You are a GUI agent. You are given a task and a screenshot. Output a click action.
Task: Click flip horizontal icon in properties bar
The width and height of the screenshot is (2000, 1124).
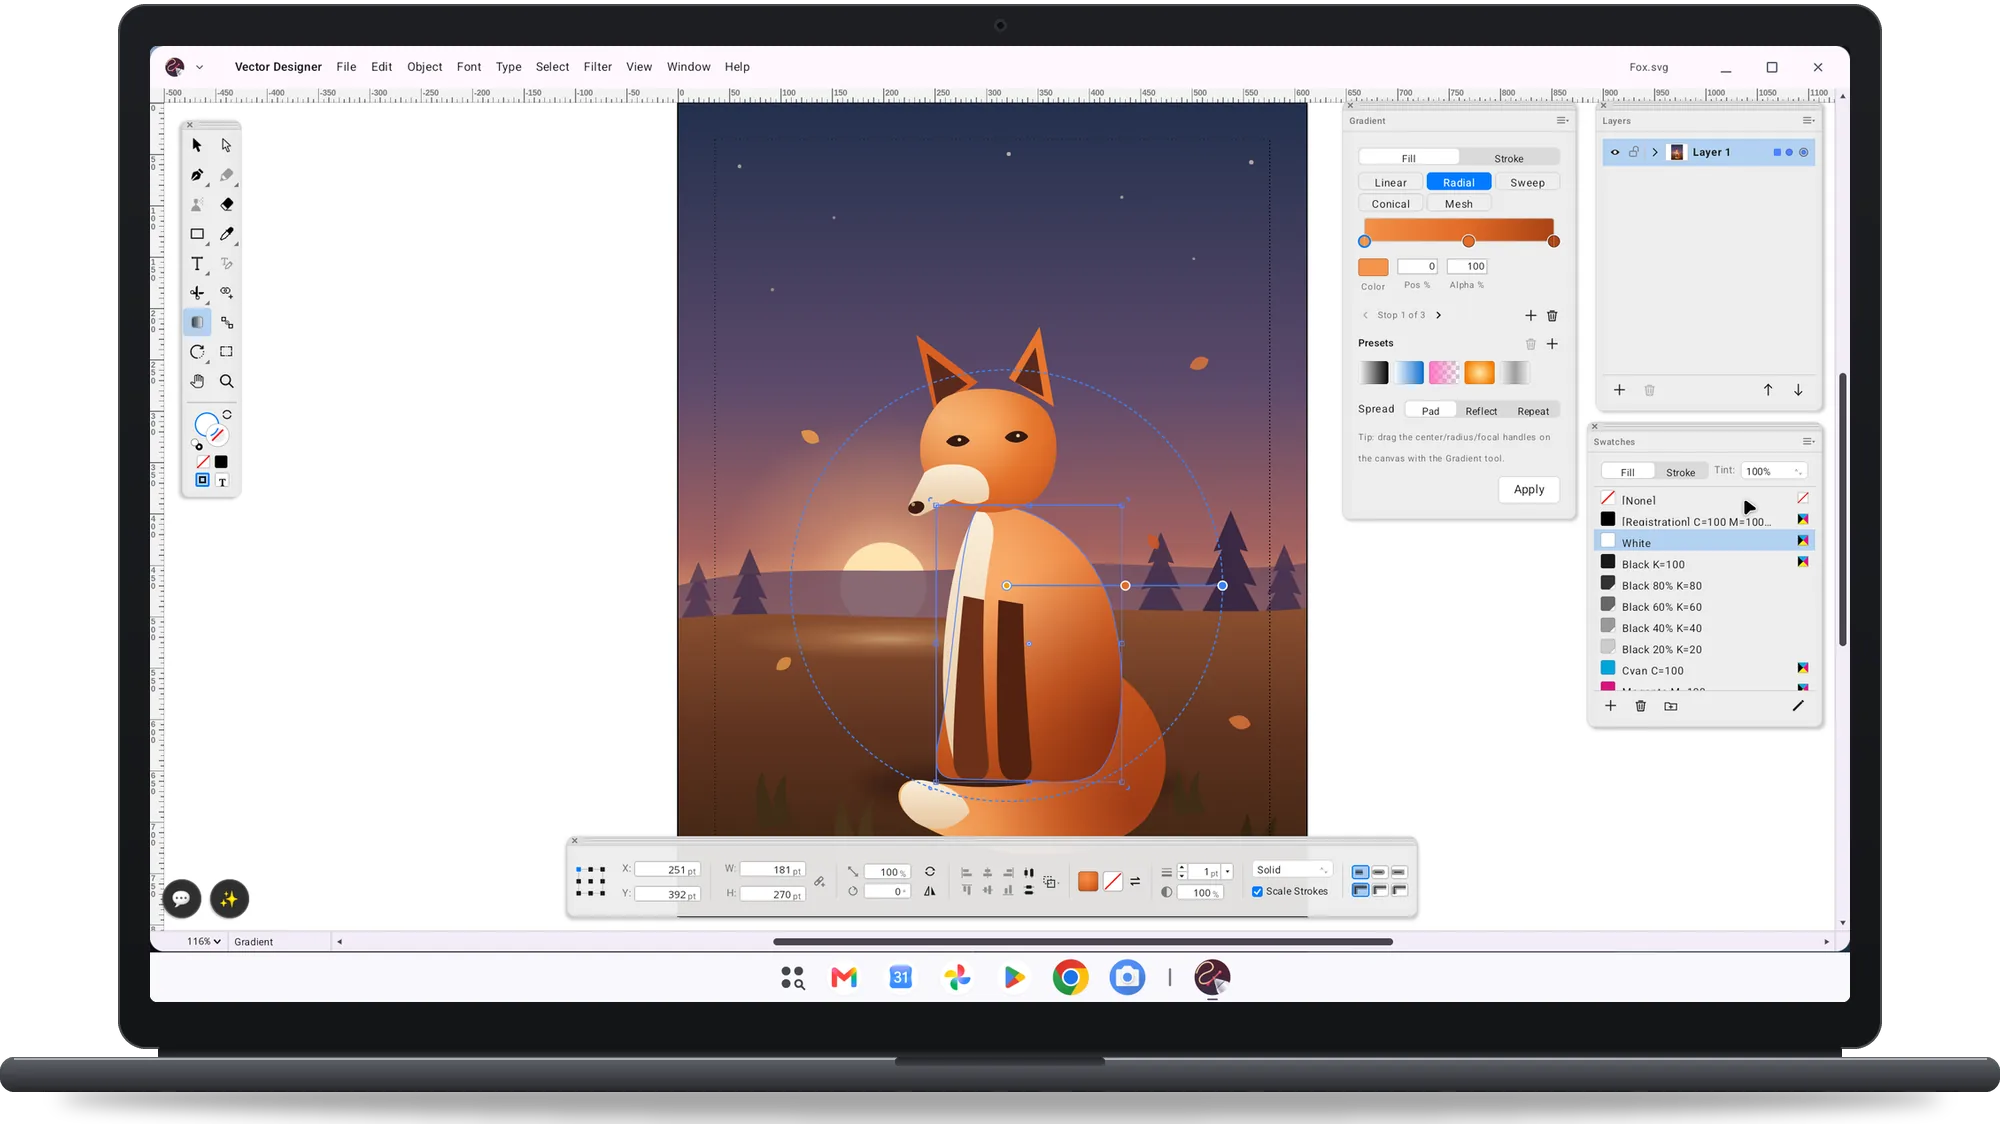click(930, 892)
